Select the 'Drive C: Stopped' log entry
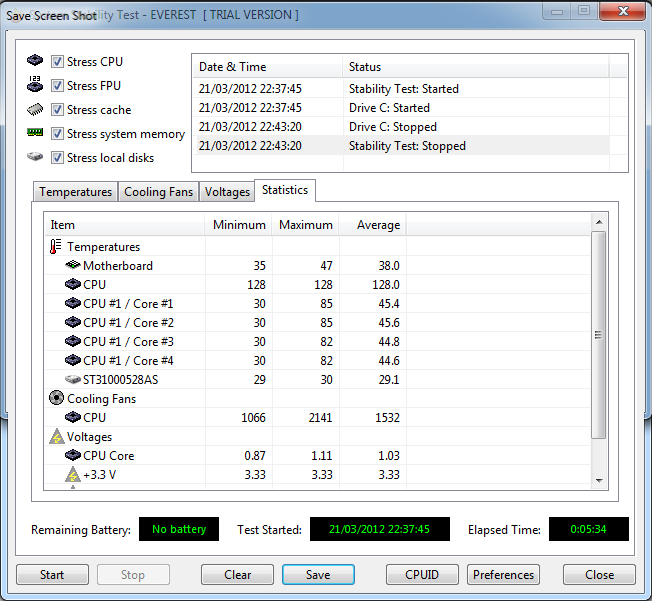 point(402,127)
